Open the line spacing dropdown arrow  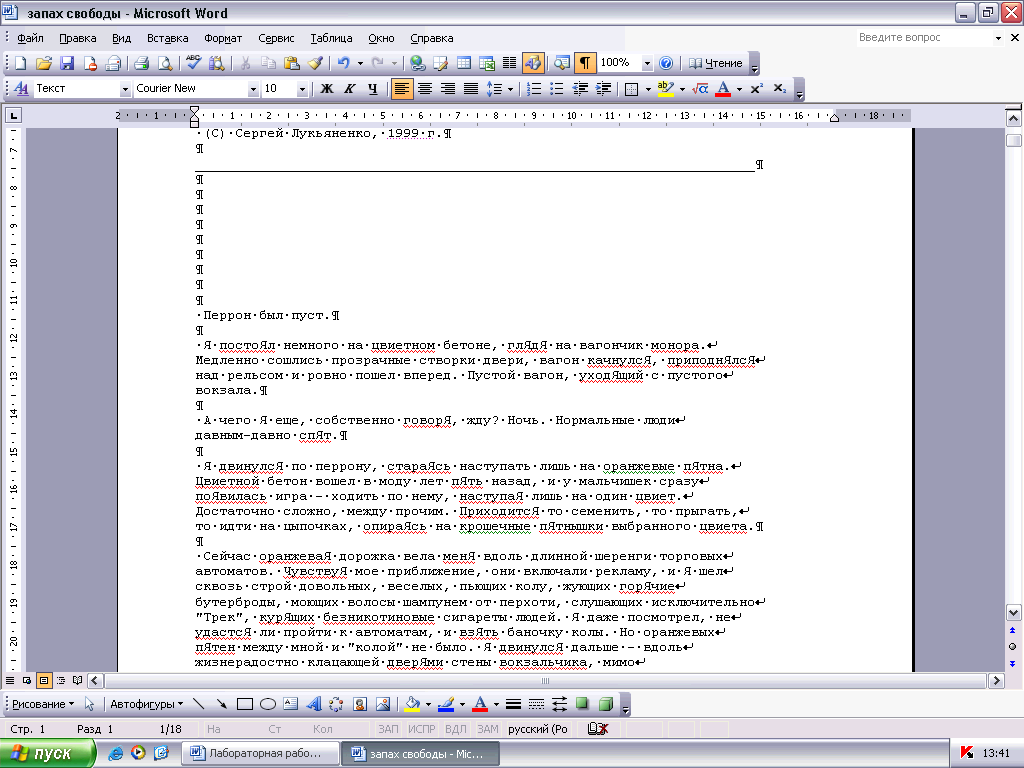point(510,89)
